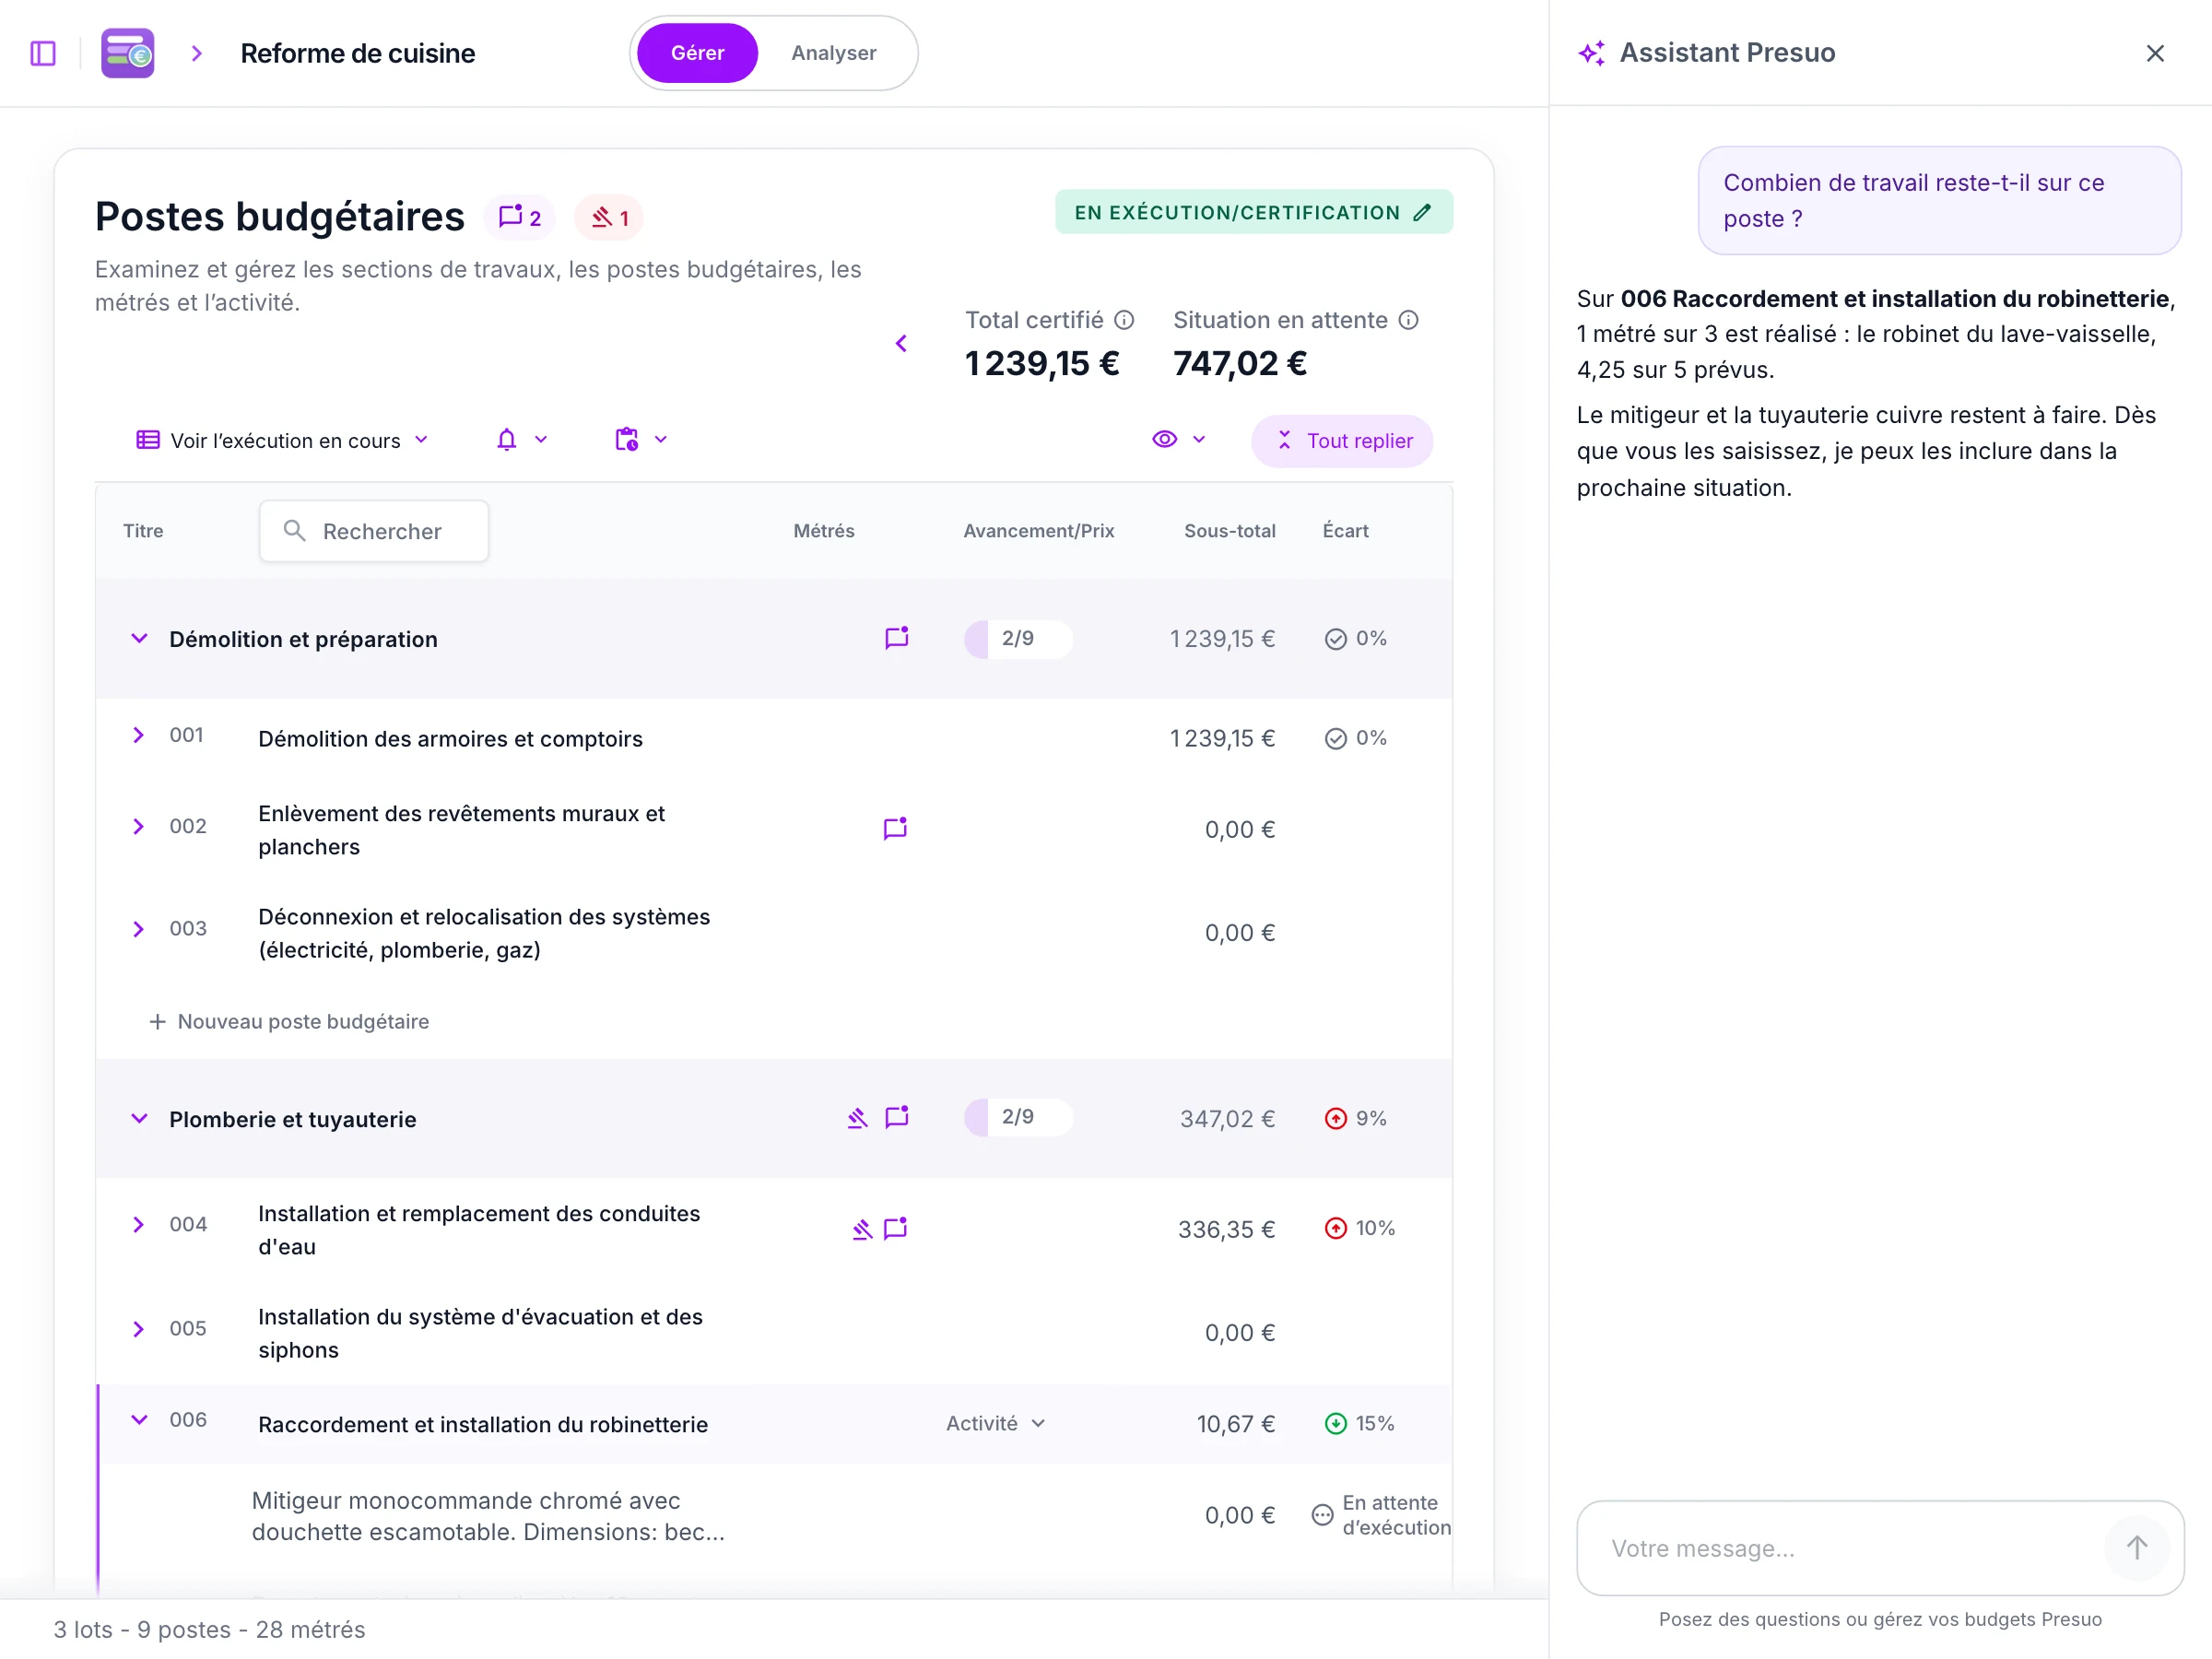
Task: Click 2/9 progress pill in Démolition row
Action: tap(1018, 638)
